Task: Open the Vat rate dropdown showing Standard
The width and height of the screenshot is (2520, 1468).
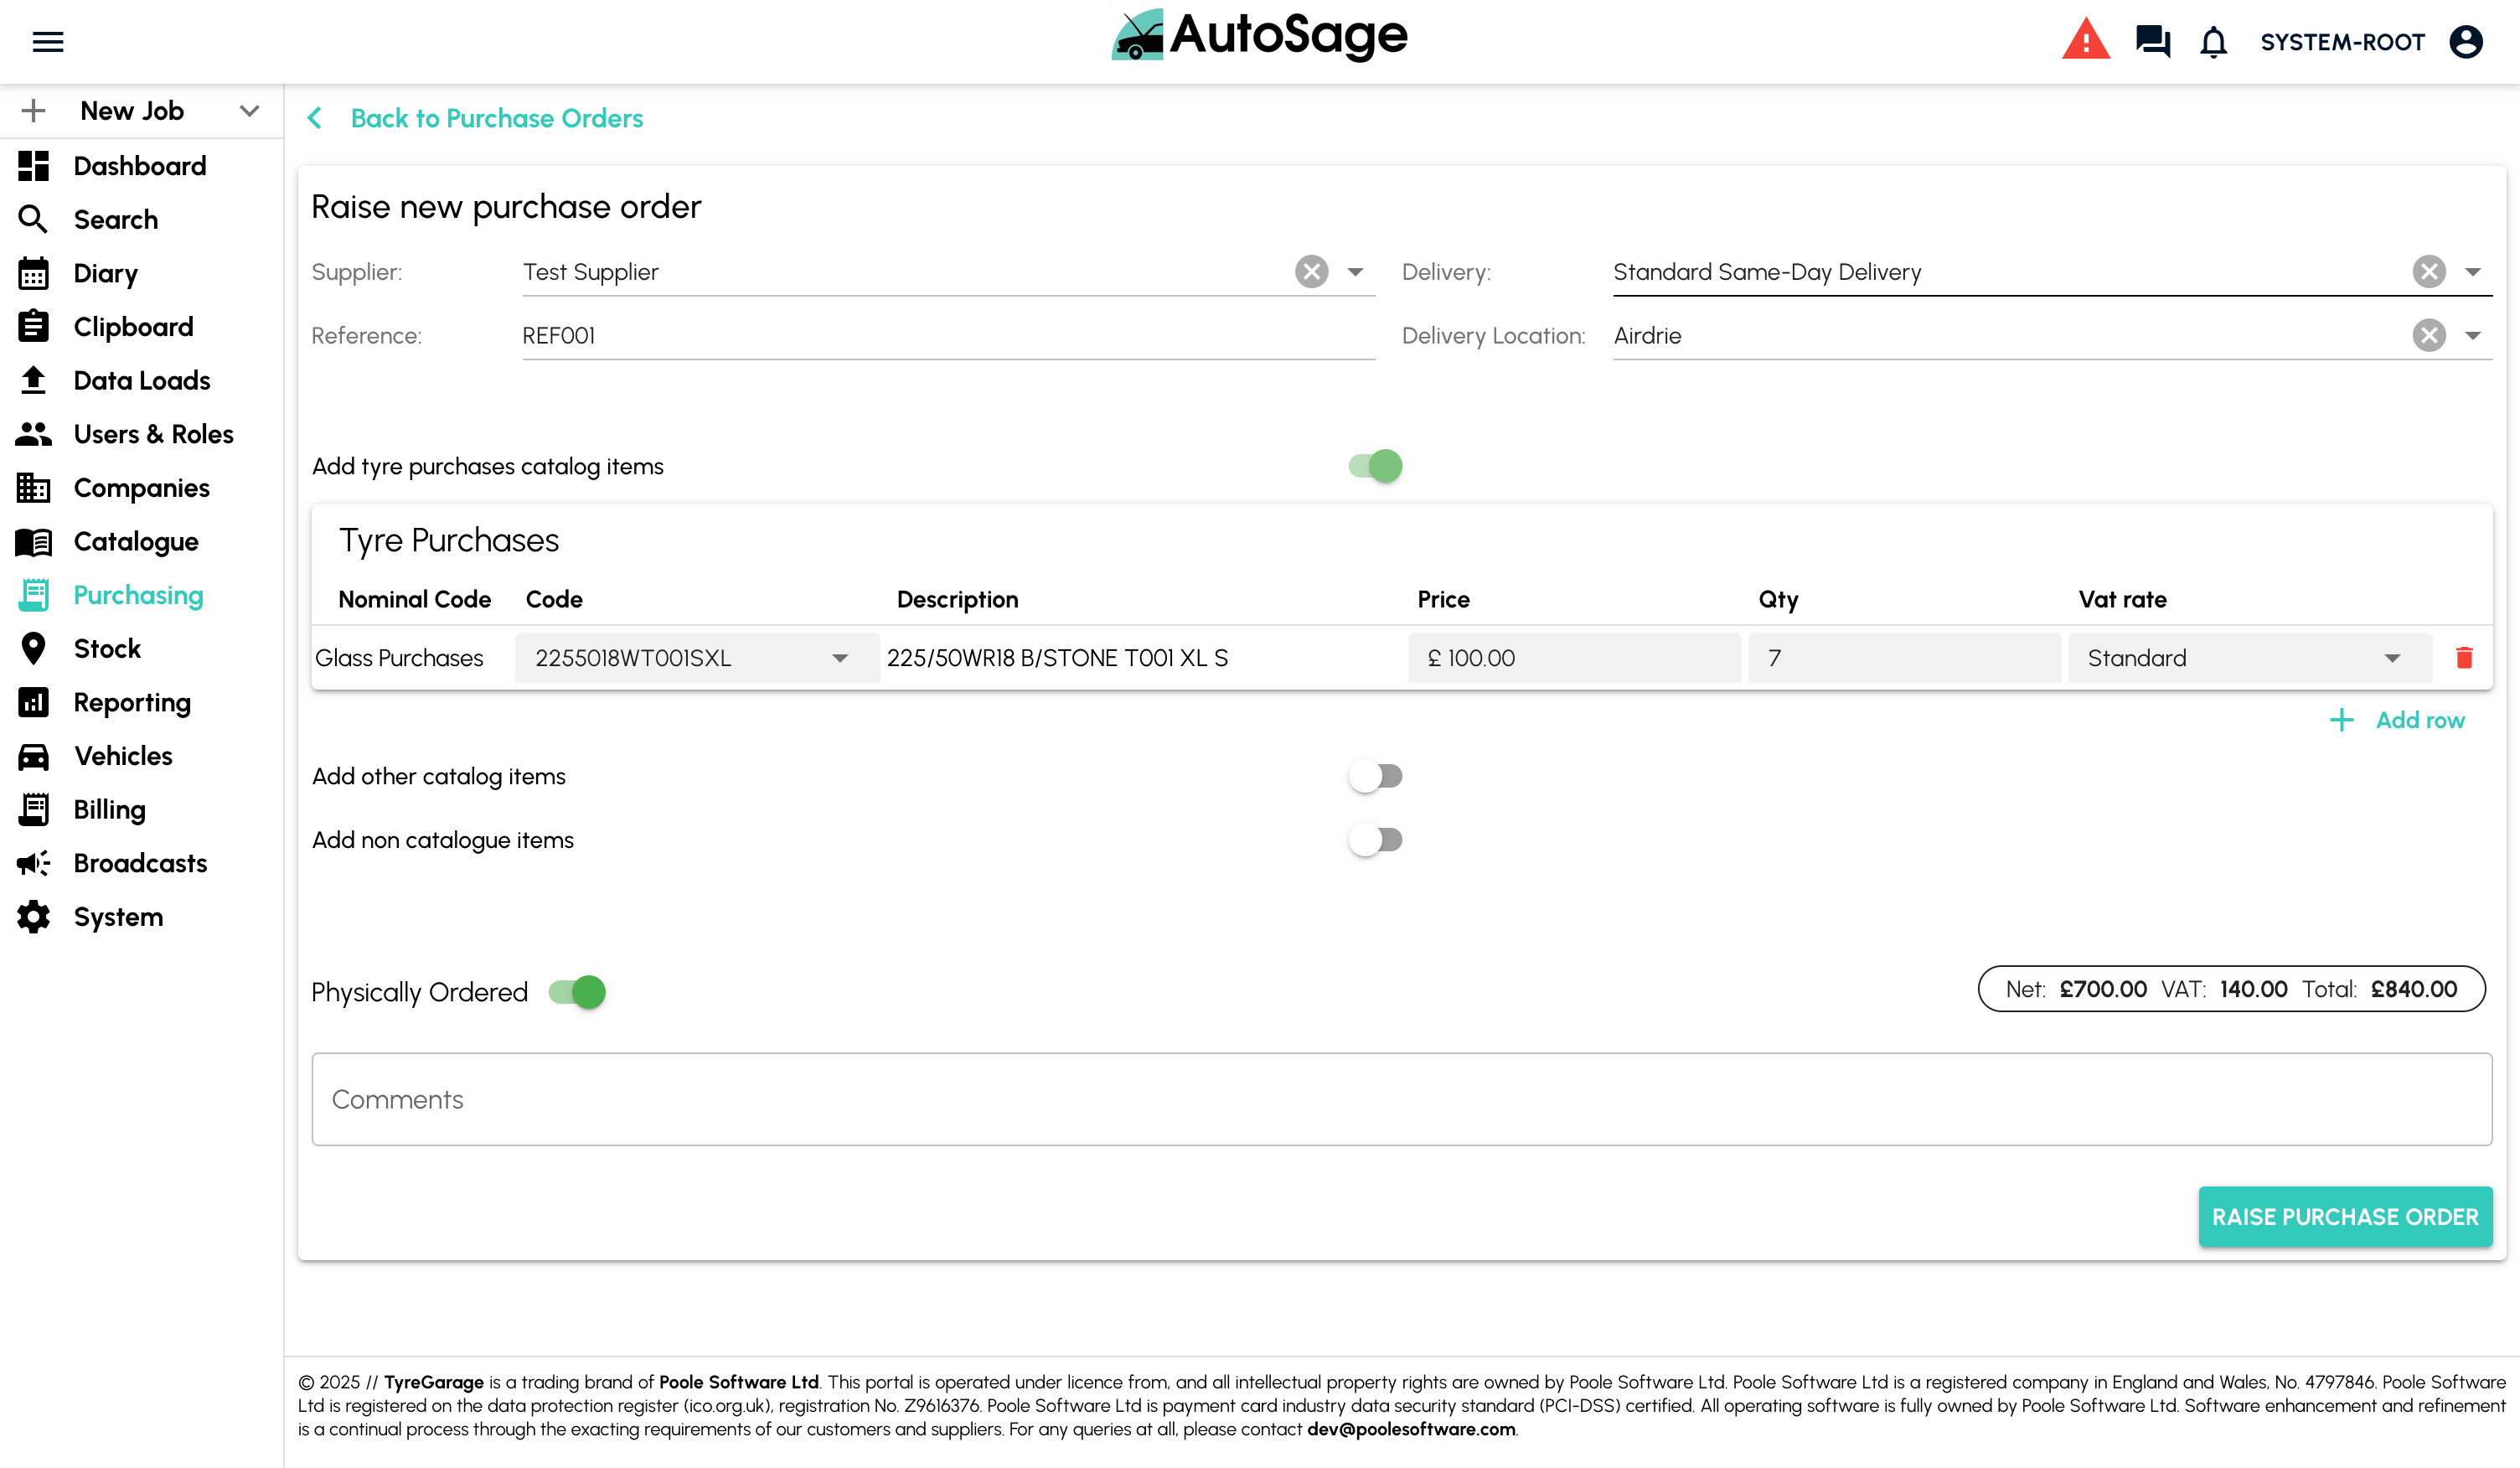Action: 2392,657
